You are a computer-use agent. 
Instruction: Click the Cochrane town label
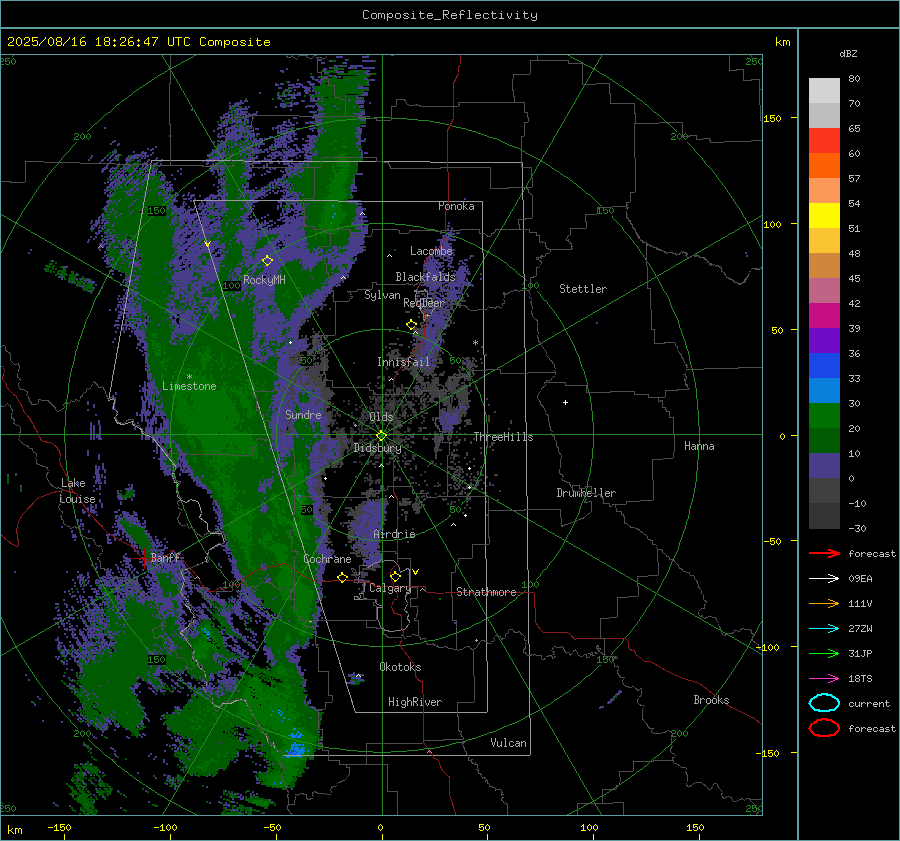click(x=327, y=559)
